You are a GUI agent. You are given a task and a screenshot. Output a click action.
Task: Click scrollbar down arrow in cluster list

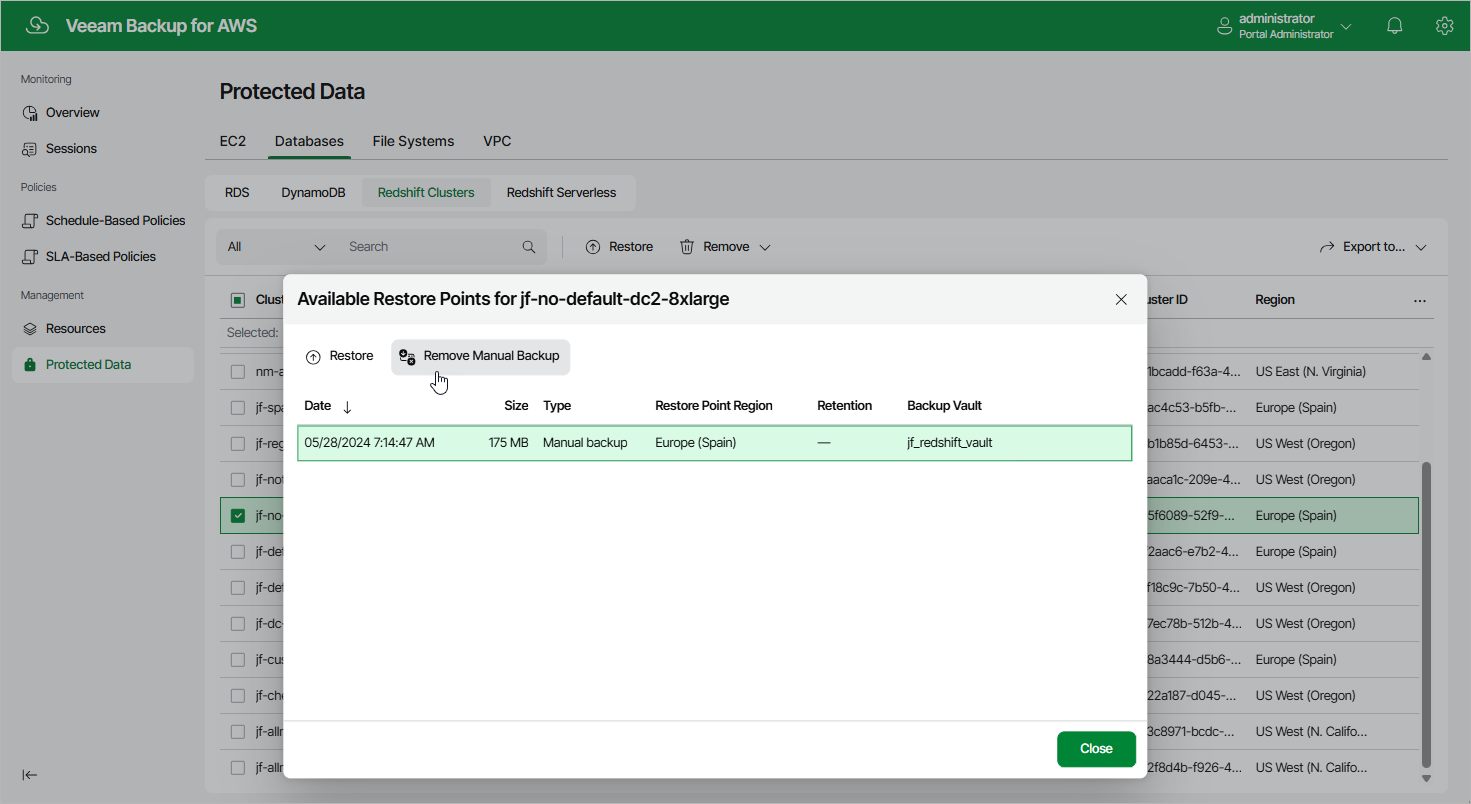[x=1426, y=778]
